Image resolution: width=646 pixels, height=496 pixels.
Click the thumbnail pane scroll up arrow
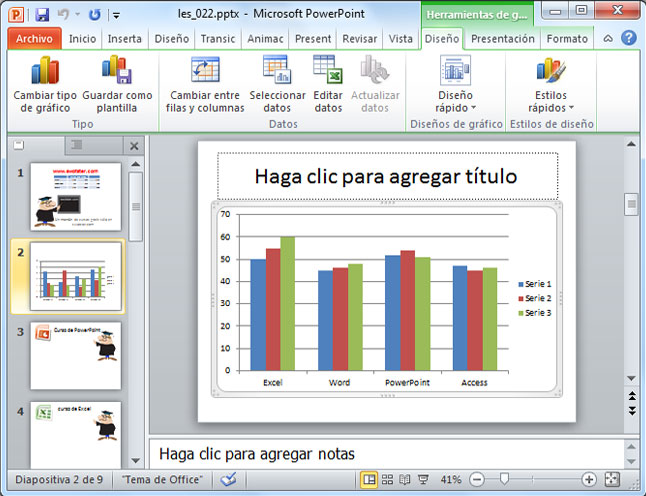(x=136, y=164)
